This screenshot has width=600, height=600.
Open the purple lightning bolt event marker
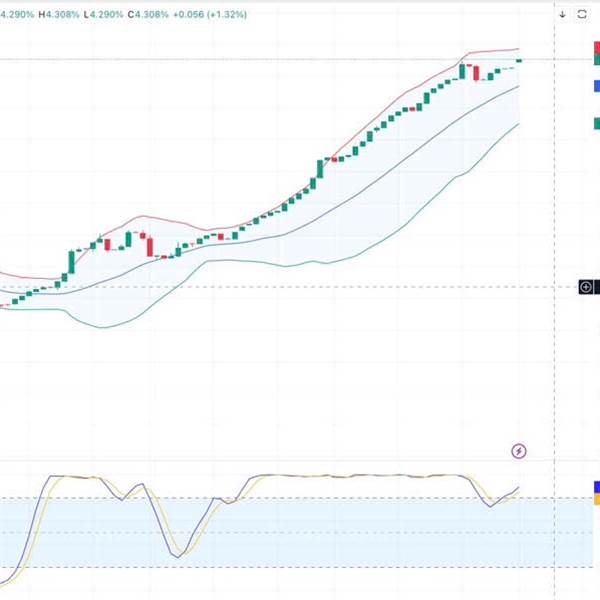pyautogui.click(x=519, y=451)
